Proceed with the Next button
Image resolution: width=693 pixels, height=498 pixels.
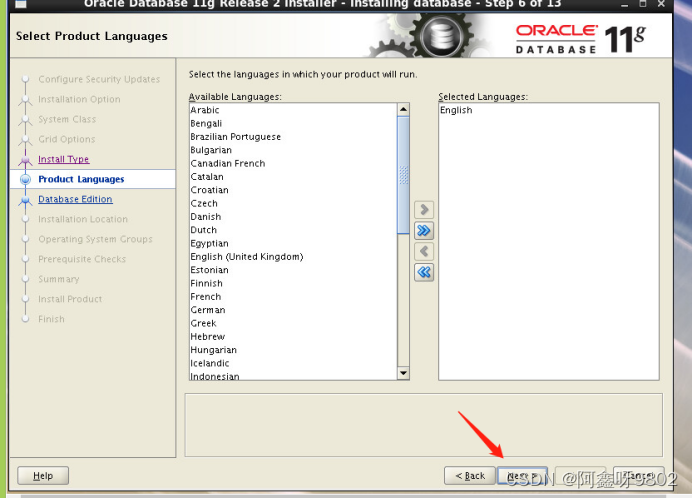522,476
